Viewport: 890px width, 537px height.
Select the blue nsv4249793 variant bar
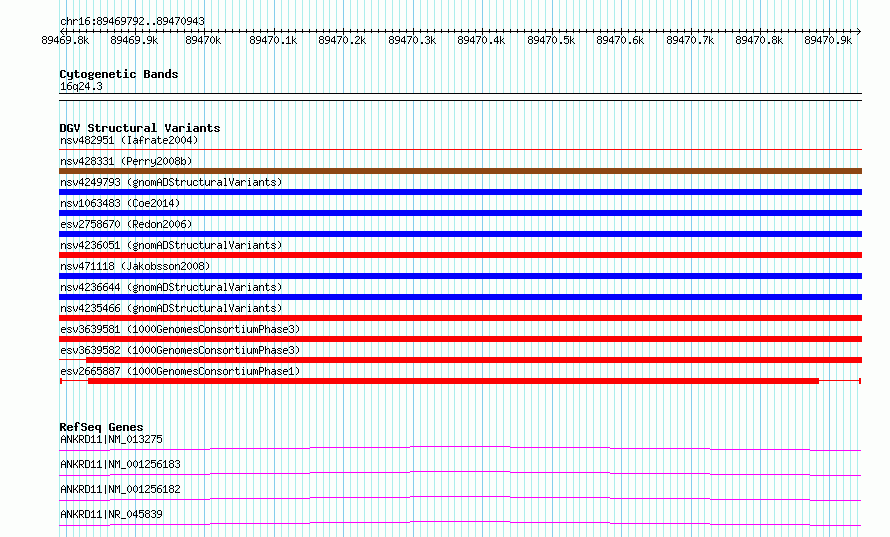pos(460,192)
